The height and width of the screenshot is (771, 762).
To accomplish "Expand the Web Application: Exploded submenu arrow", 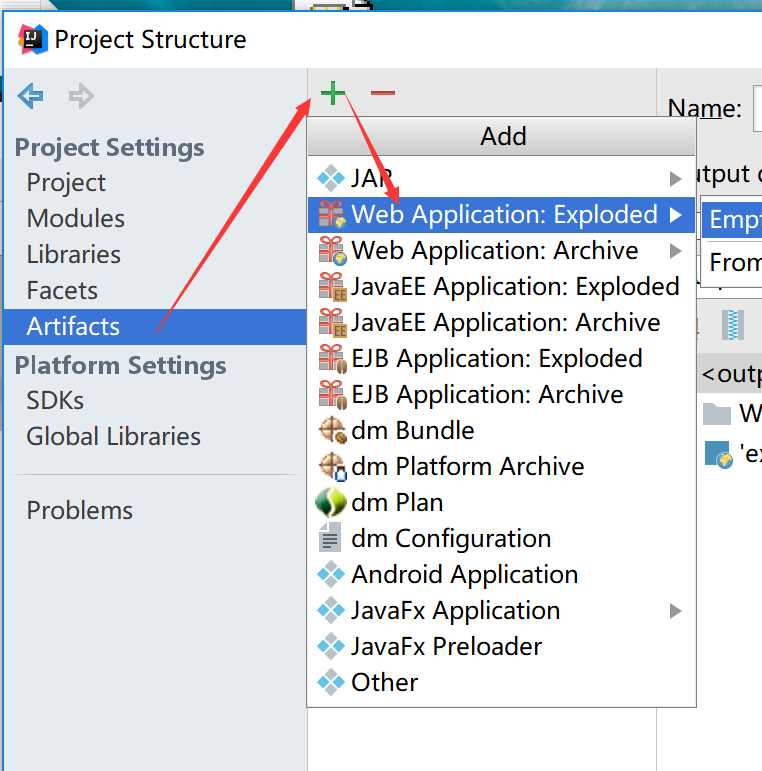I will 676,214.
